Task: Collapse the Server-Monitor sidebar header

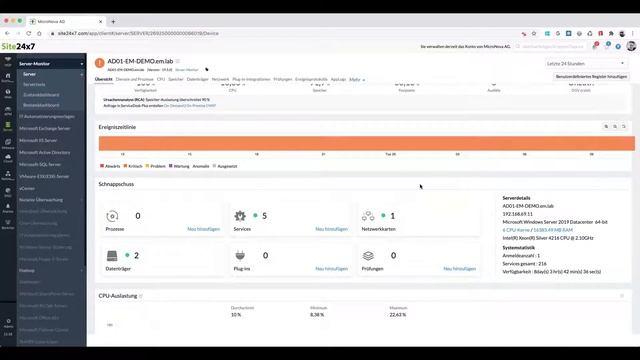Action: (x=82, y=64)
